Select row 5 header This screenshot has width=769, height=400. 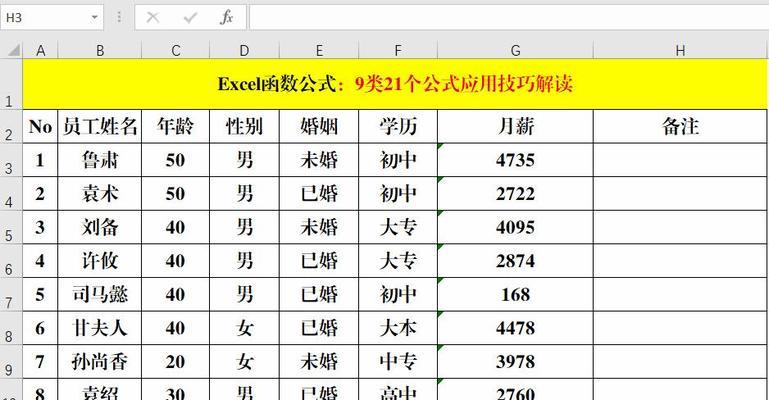click(x=11, y=227)
